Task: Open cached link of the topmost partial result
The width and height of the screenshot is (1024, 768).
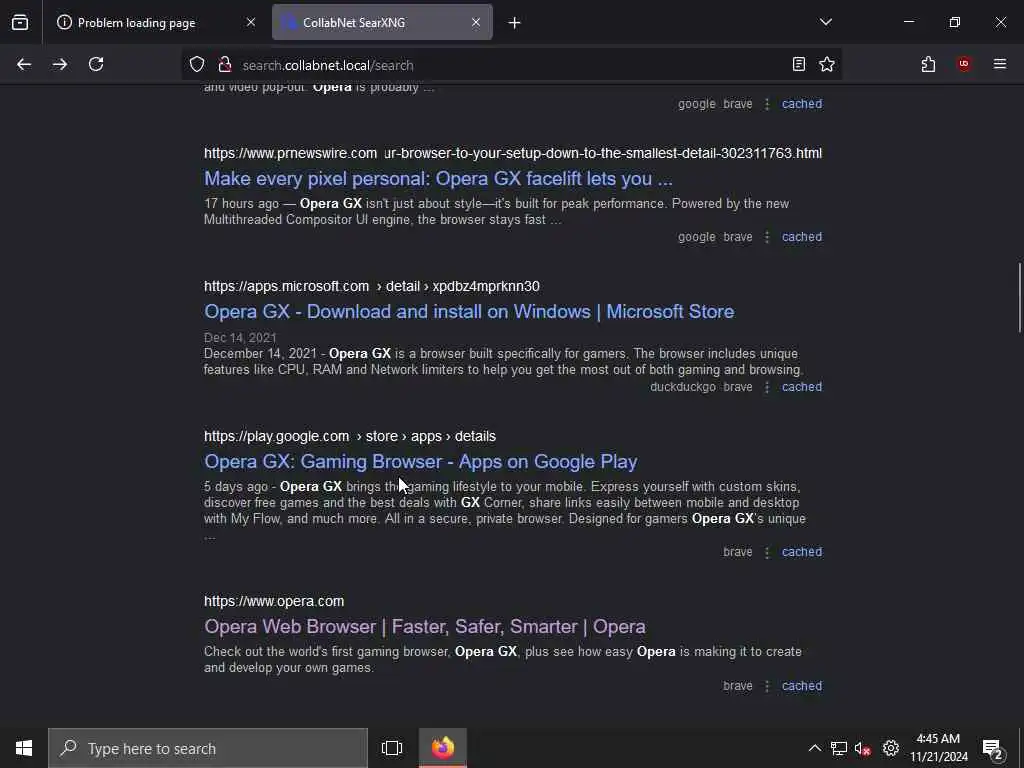Action: (x=802, y=104)
